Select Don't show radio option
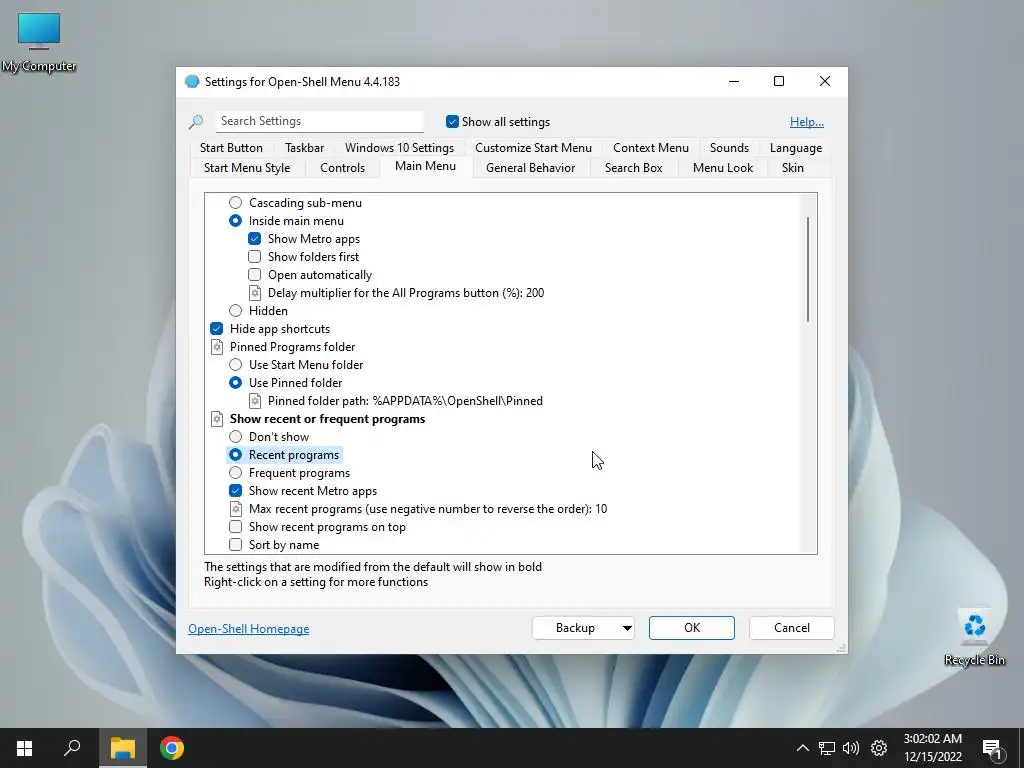Image resolution: width=1024 pixels, height=768 pixels. point(235,436)
